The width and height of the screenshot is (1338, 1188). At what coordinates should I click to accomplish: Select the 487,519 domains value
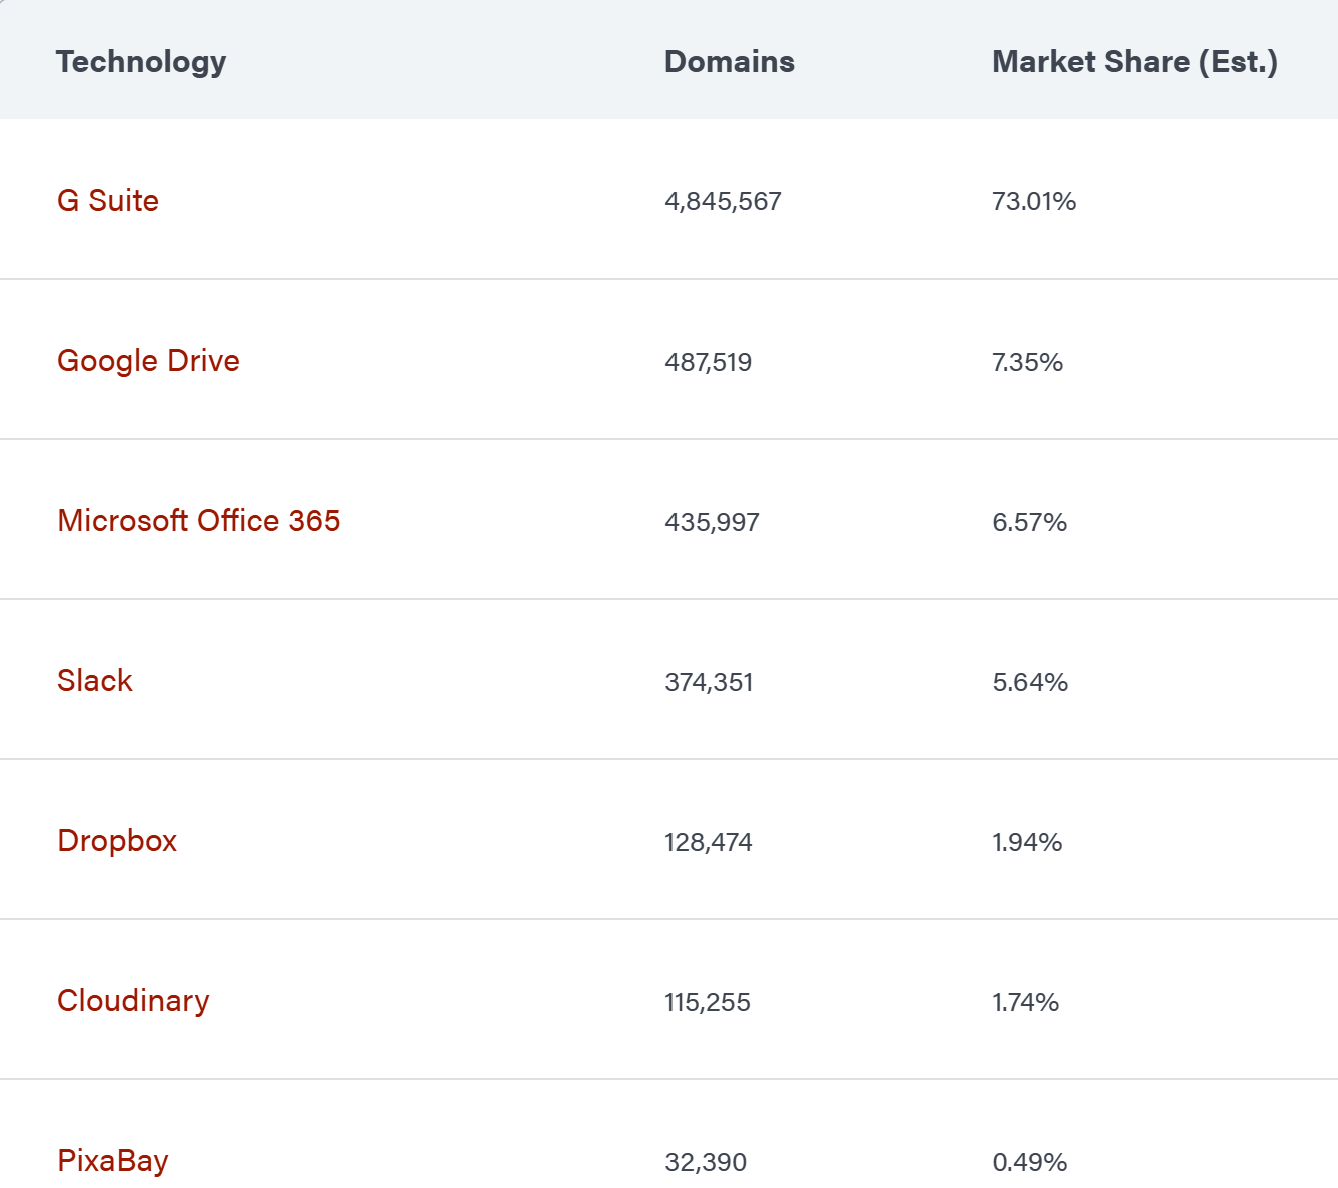[708, 362]
